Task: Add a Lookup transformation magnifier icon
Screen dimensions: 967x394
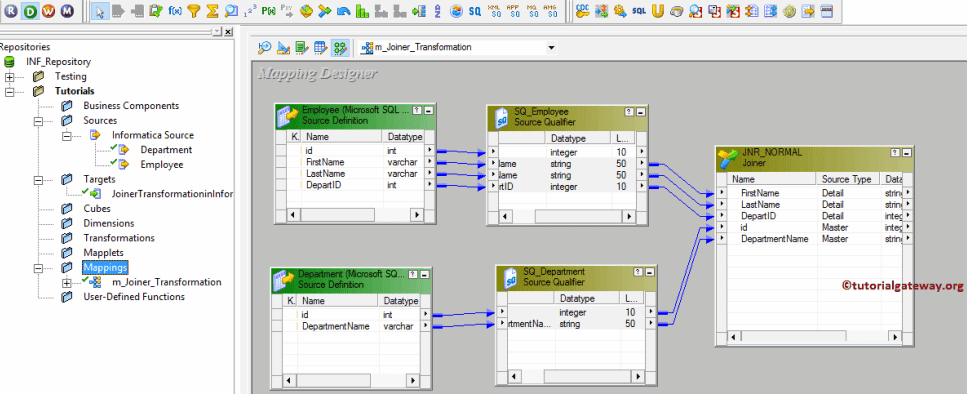Action: pos(231,10)
